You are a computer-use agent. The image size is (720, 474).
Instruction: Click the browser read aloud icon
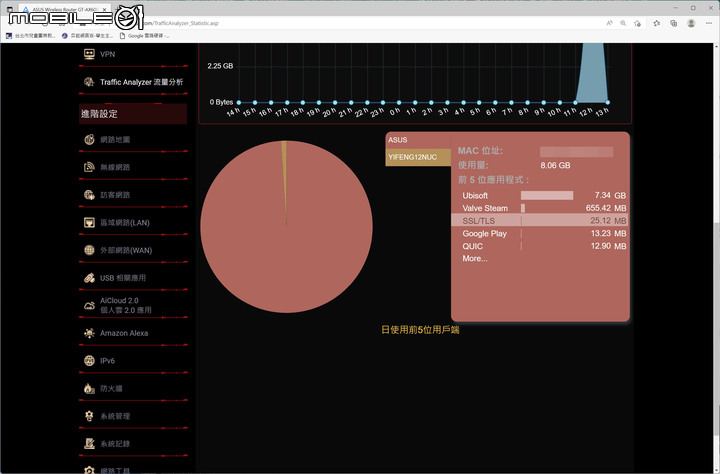click(609, 23)
